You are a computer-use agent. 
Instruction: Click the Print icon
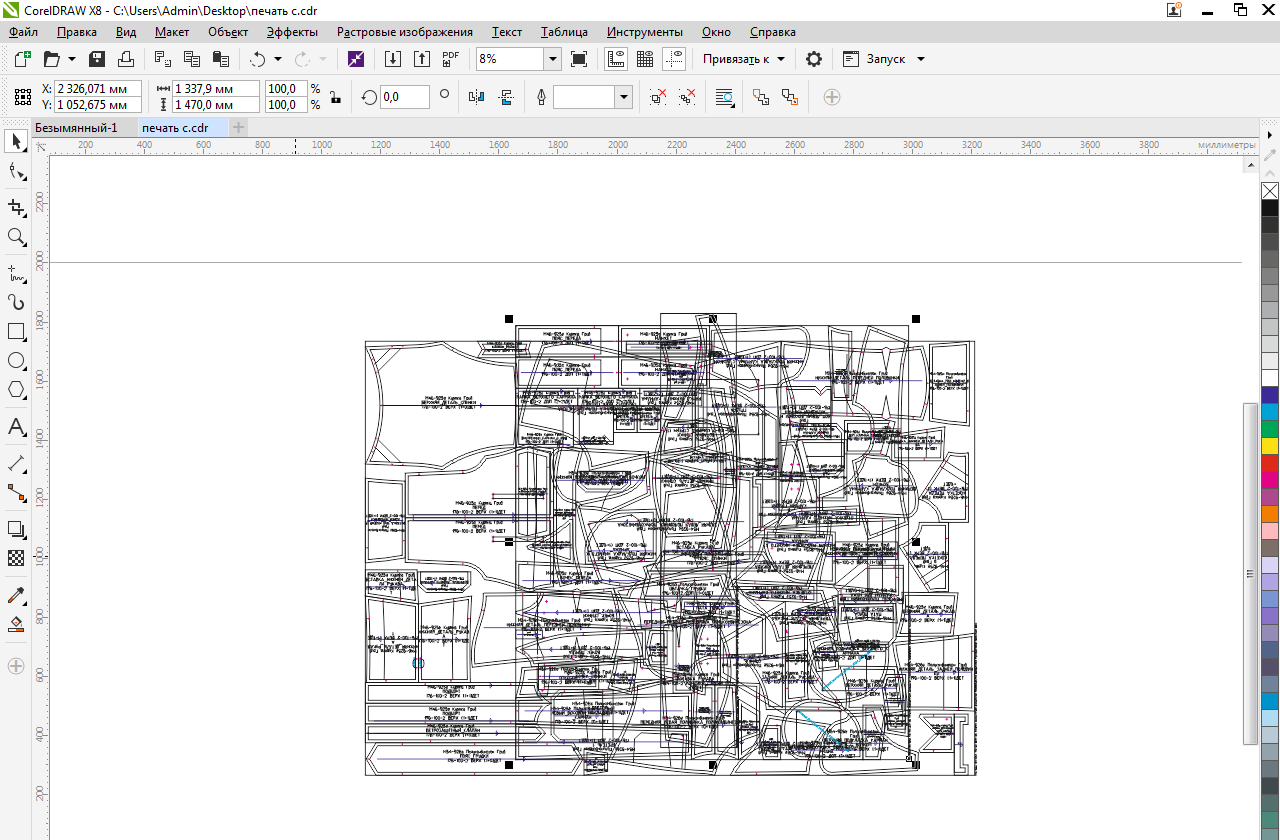click(124, 59)
